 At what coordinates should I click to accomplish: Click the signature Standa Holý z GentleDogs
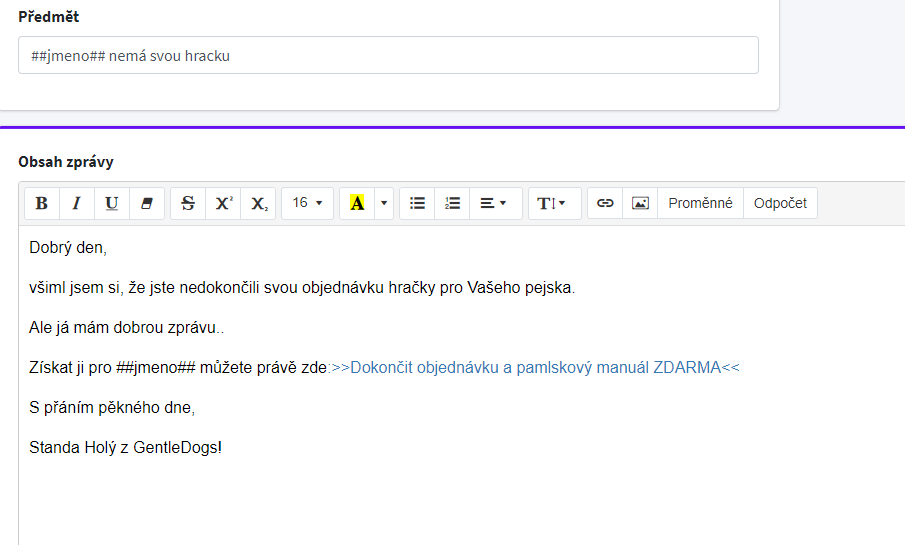tap(125, 447)
